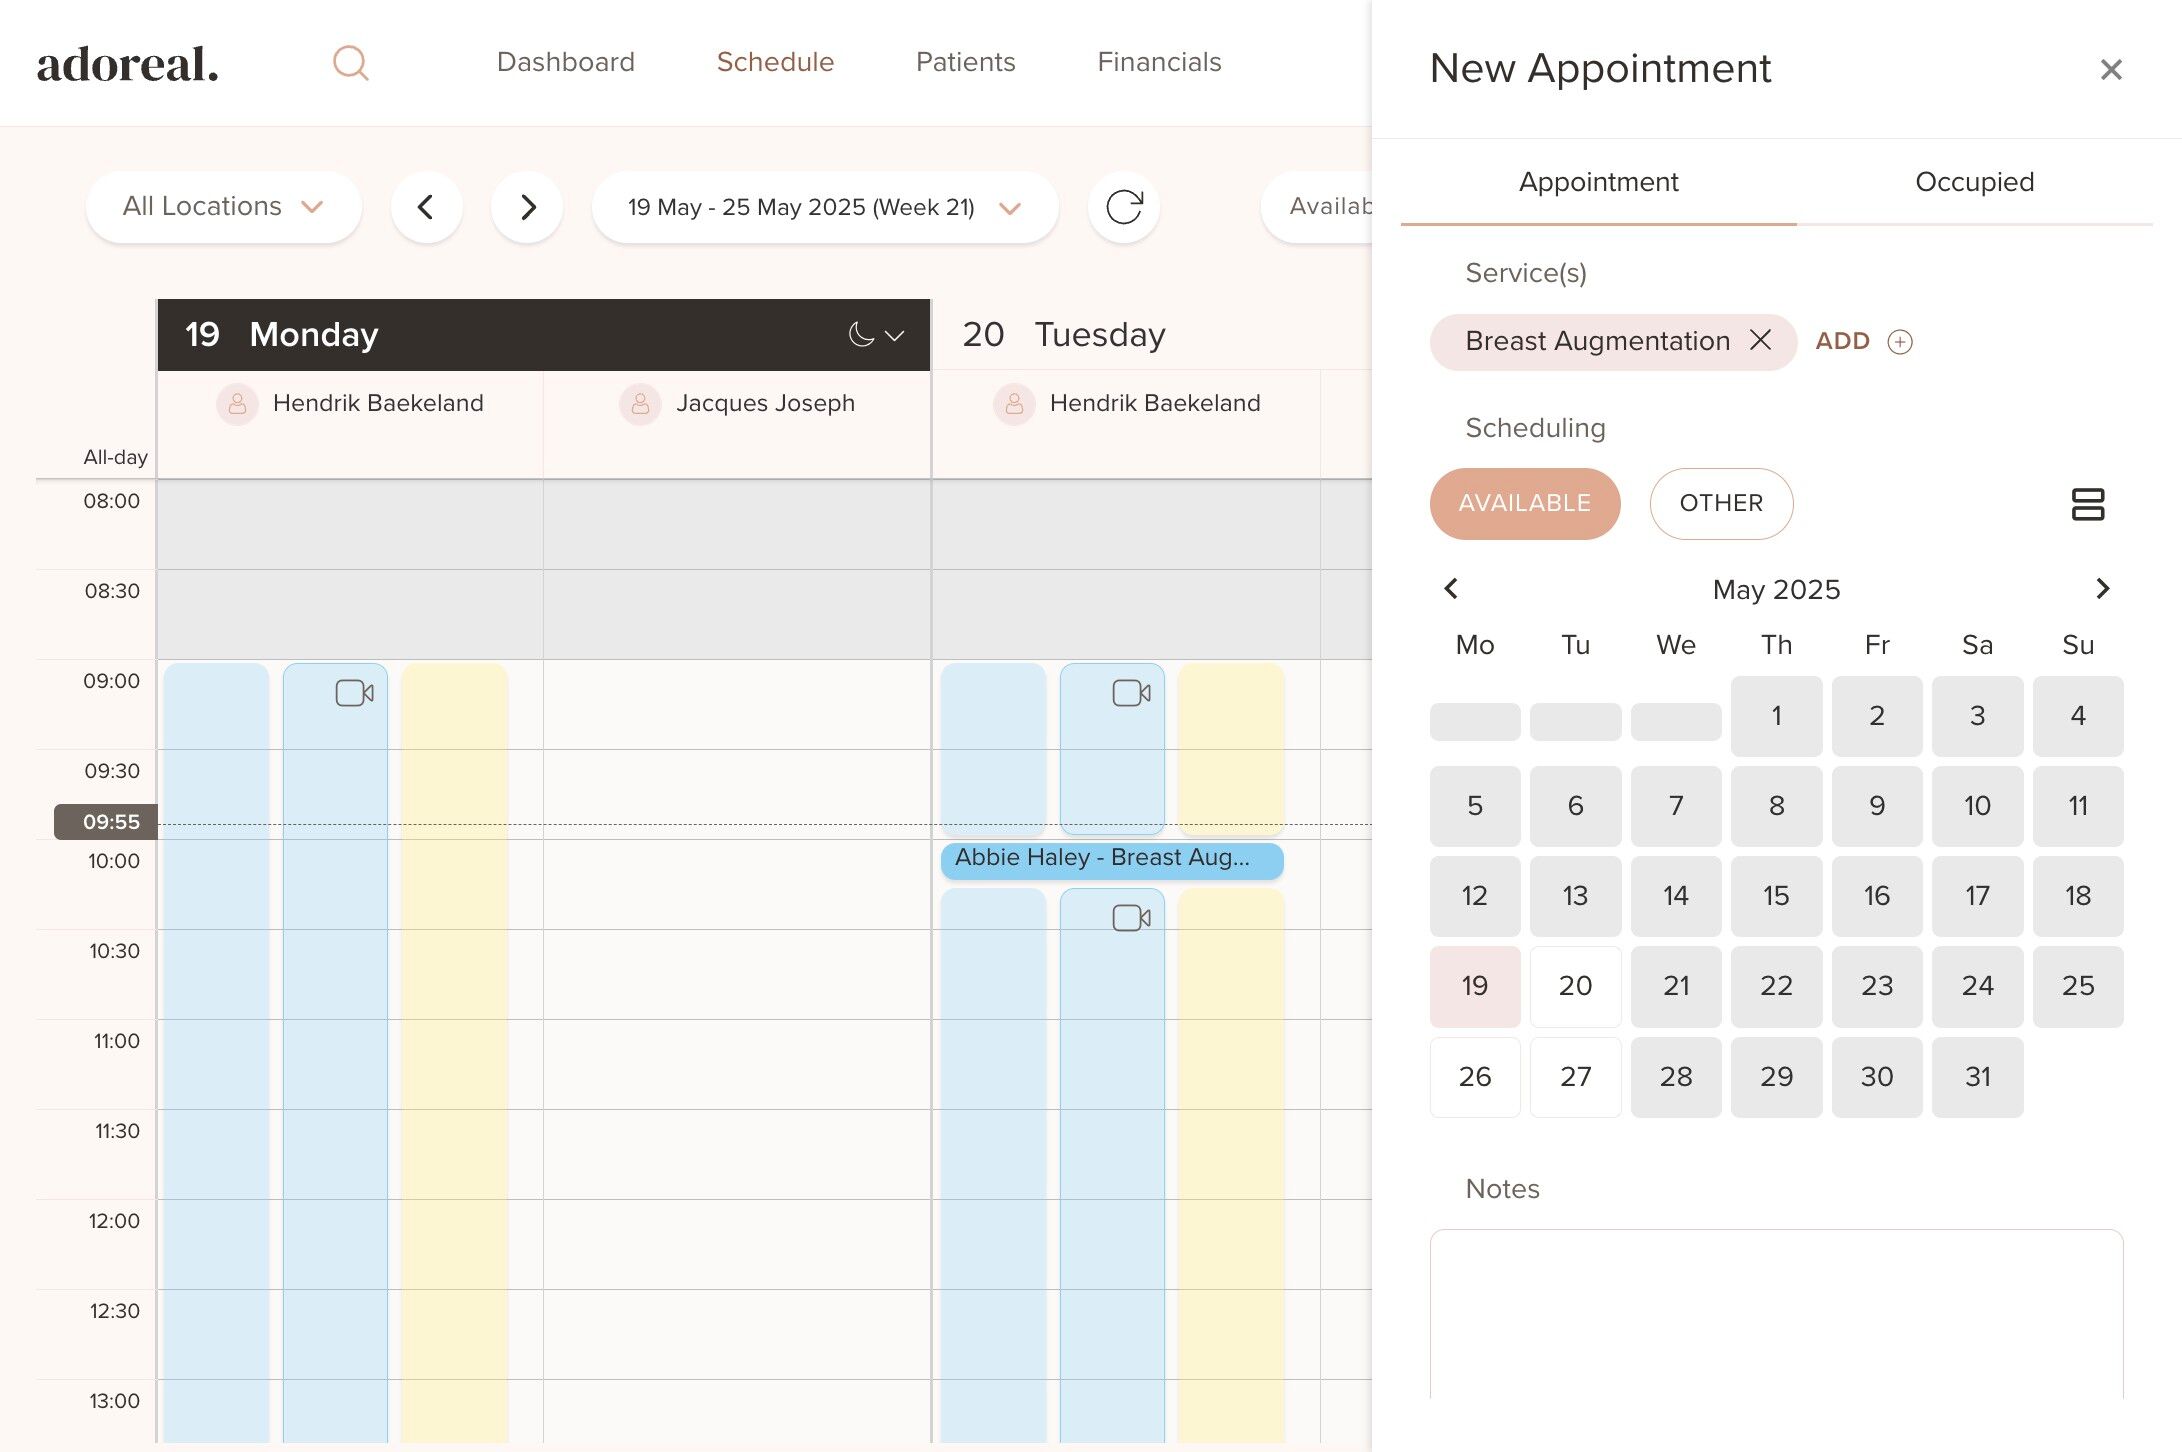2182x1452 pixels.
Task: Show next month in mini calendar
Action: (x=2102, y=589)
